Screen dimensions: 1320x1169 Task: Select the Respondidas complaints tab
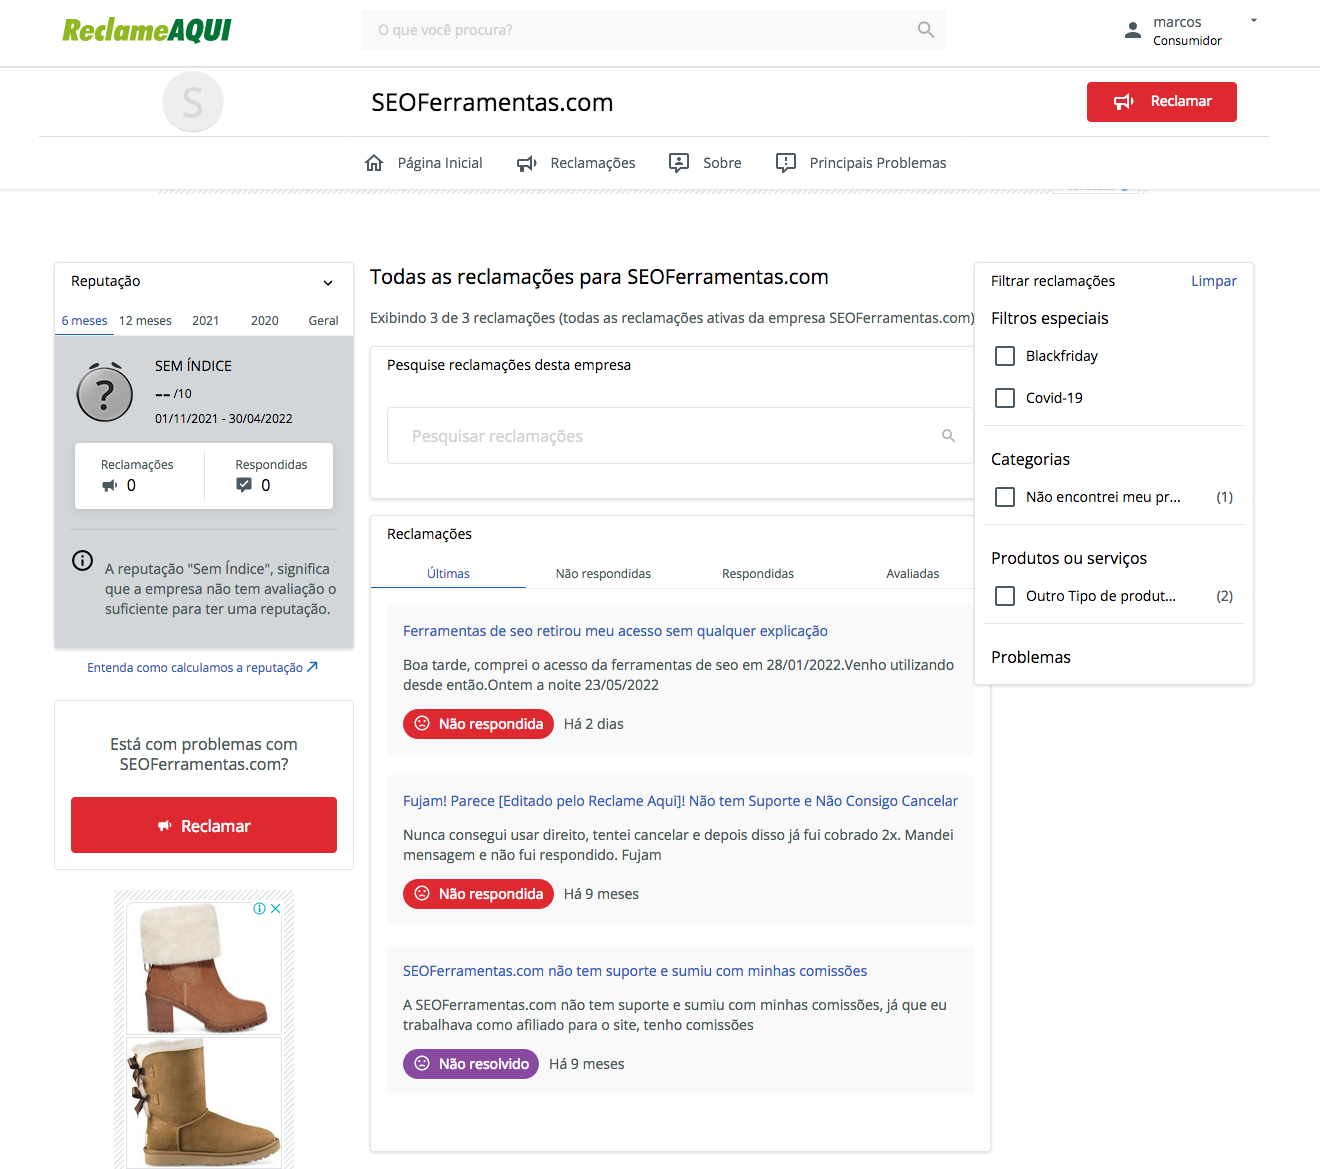point(758,574)
